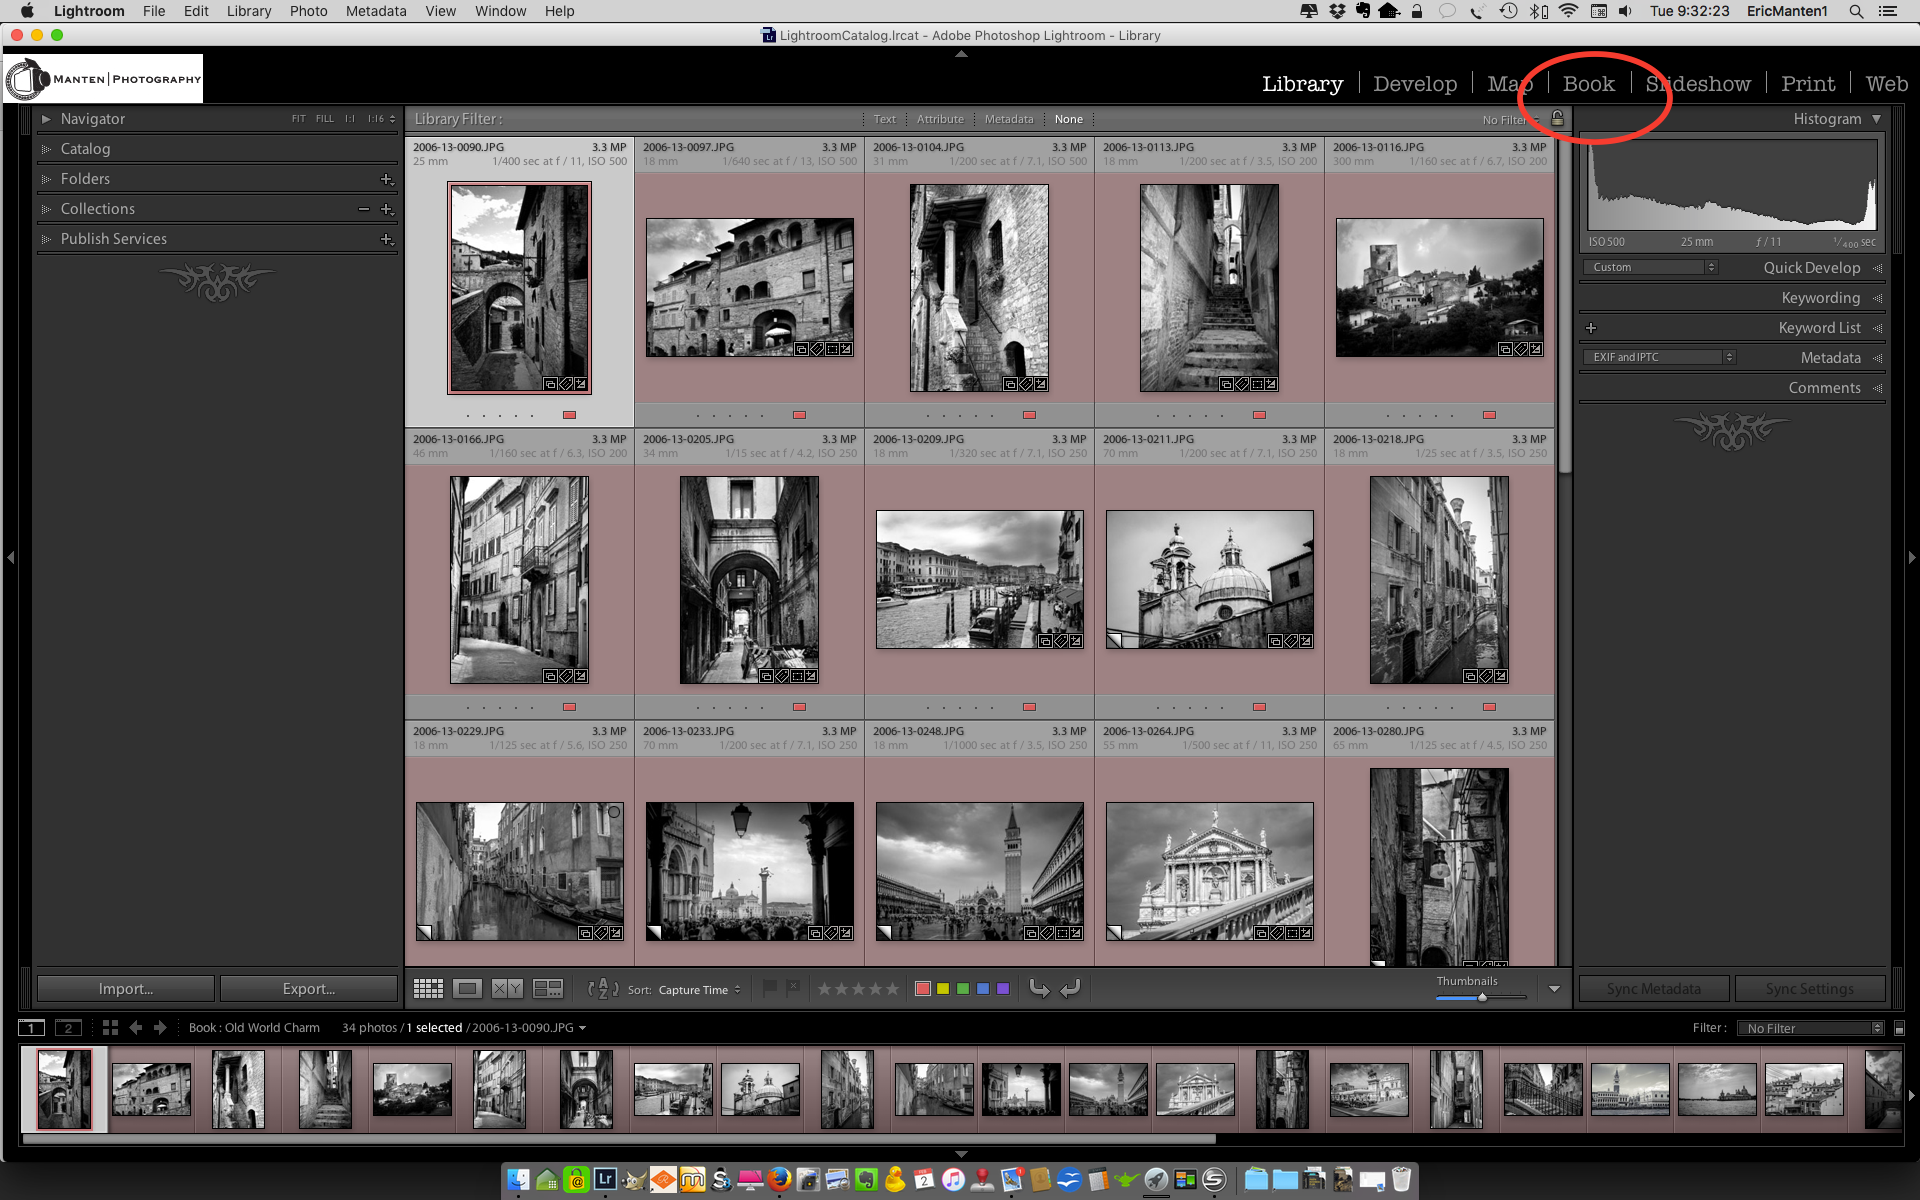Open Sort Capture Time dropdown
This screenshot has width=1920, height=1200.
(x=699, y=990)
